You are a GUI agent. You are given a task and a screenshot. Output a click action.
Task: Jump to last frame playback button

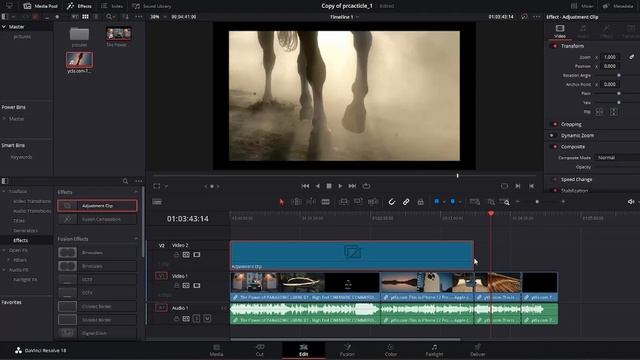click(352, 186)
